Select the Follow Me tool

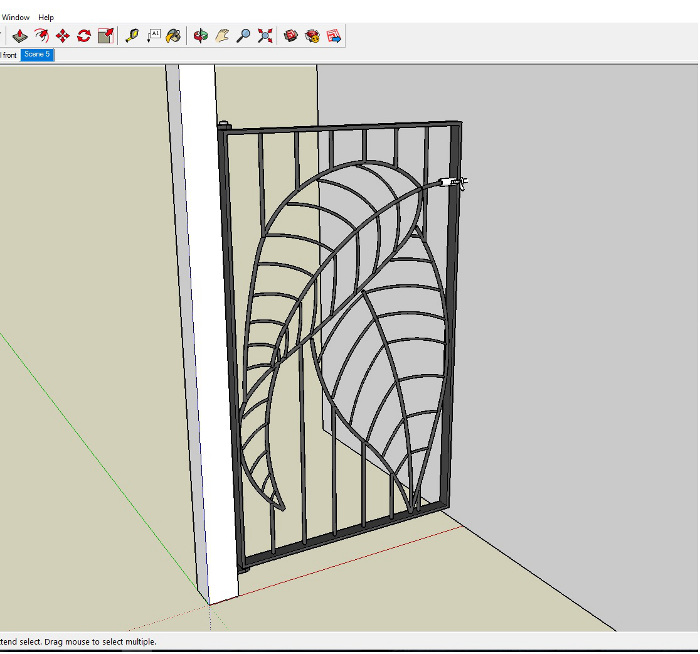[41, 36]
